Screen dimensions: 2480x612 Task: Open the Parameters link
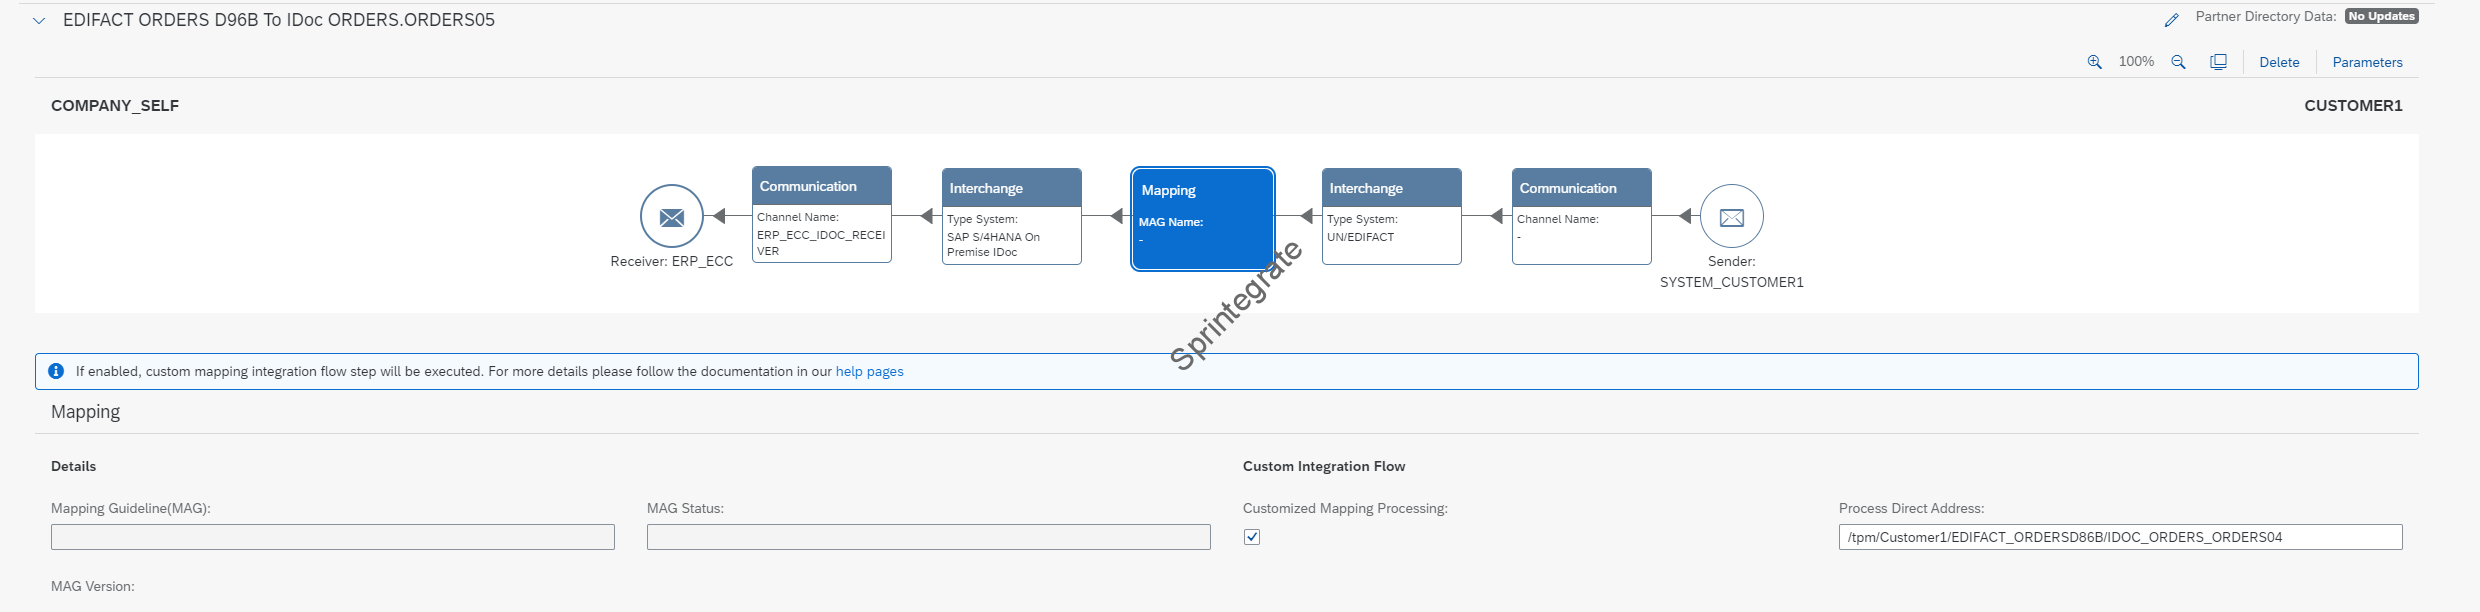pos(2367,62)
